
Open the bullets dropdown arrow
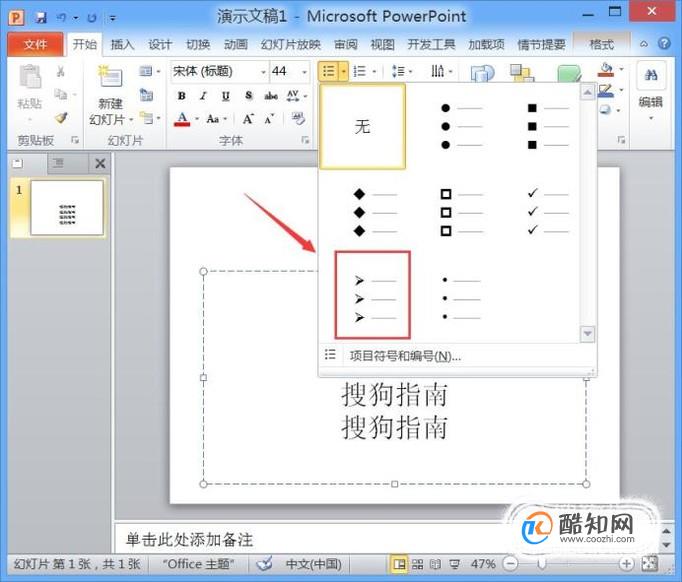tap(344, 71)
